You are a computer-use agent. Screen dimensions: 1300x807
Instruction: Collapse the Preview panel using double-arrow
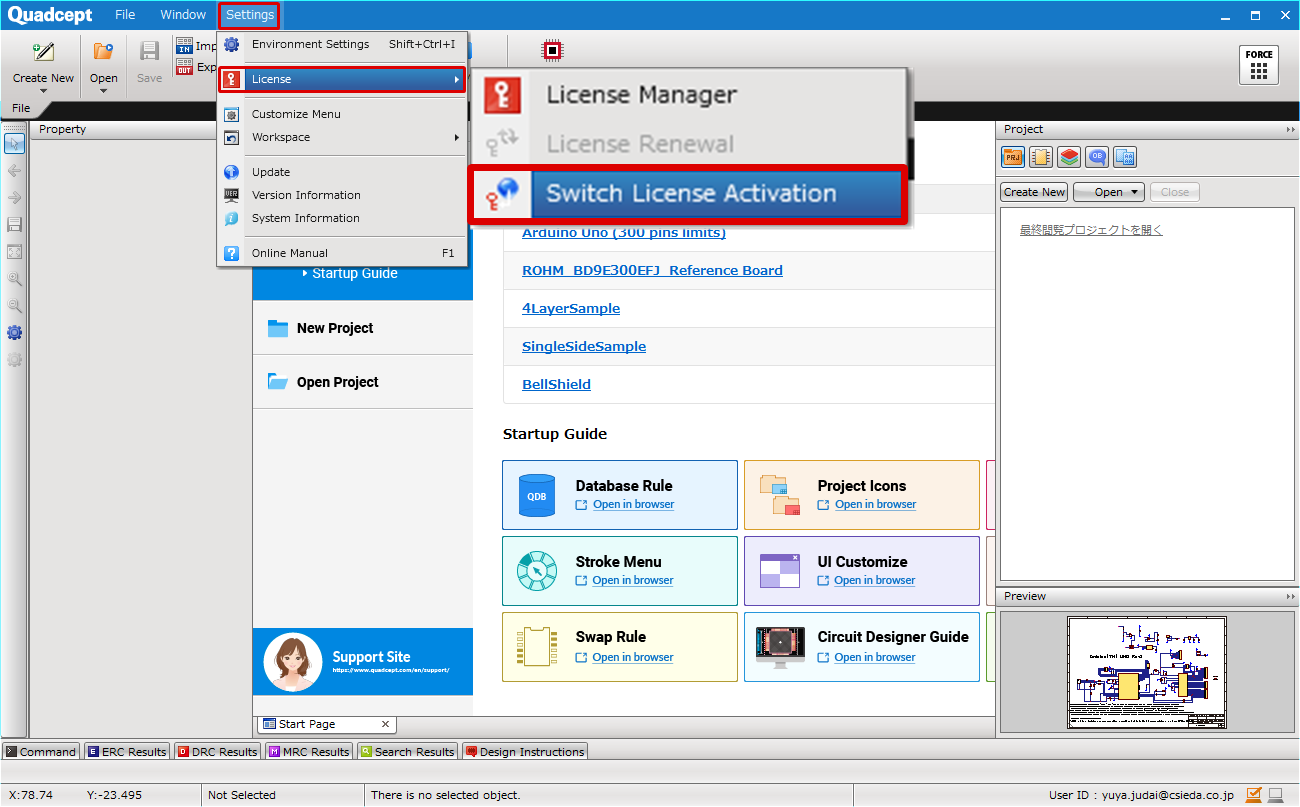tap(1290, 597)
